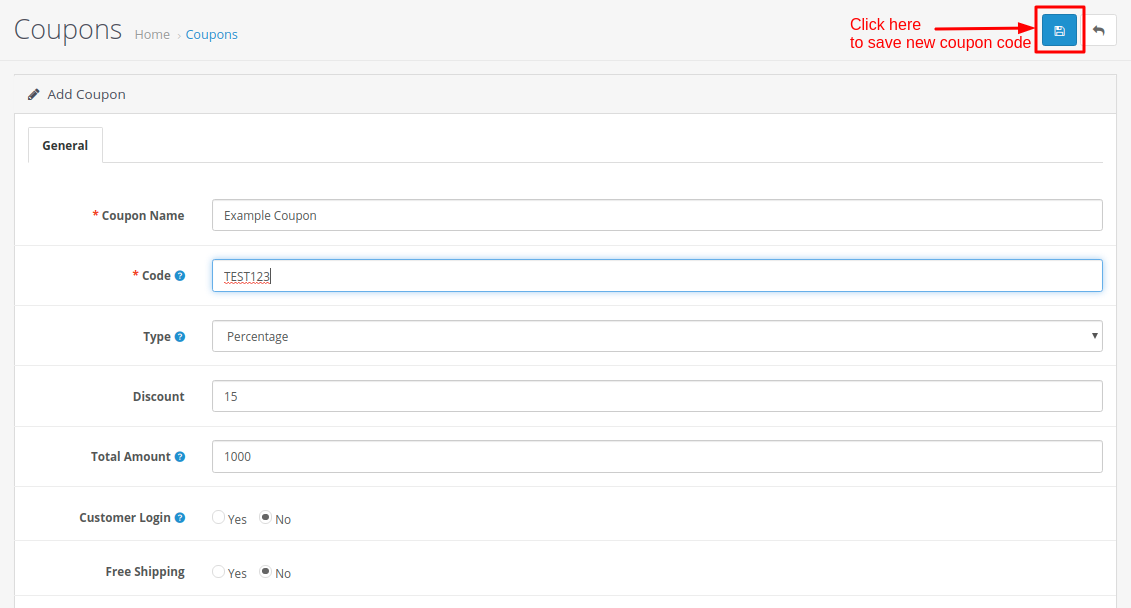Show help icon beside Total Amount
Screen dimensions: 1131x608
tap(180, 457)
